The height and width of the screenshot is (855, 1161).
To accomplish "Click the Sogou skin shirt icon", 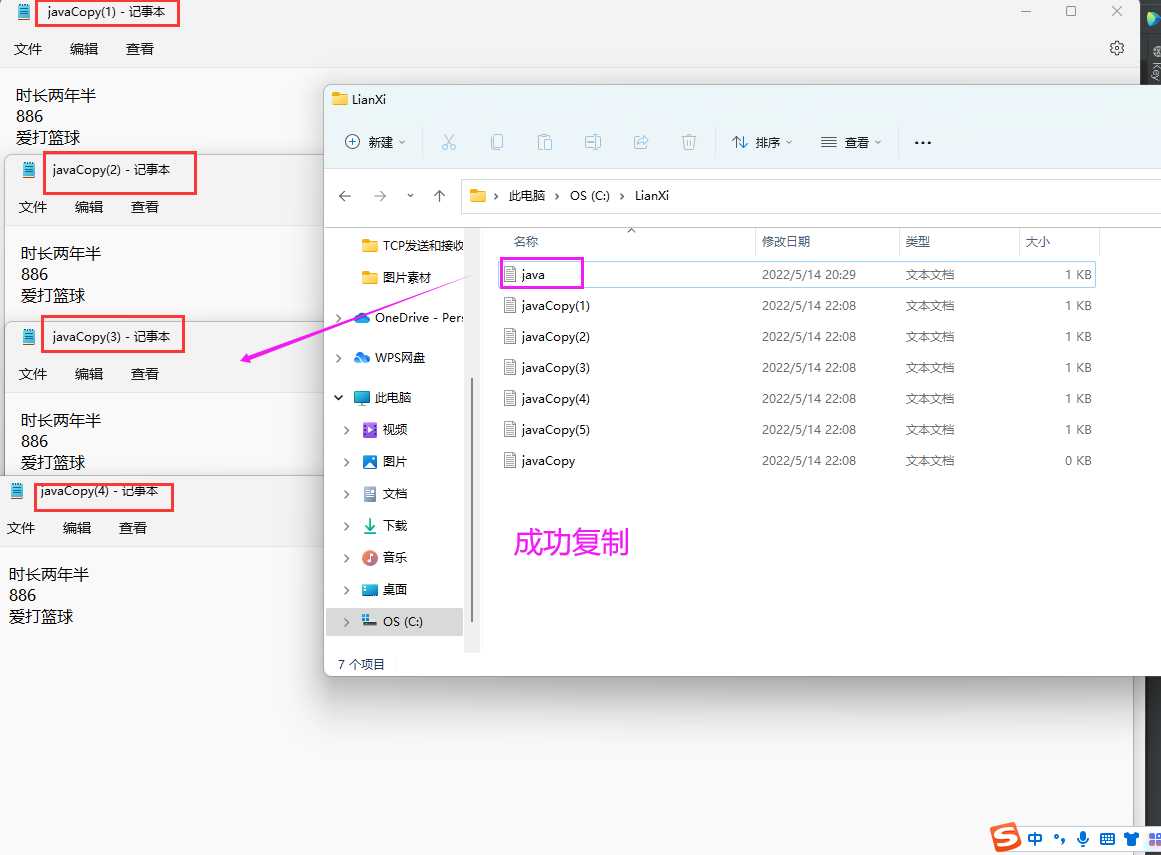I will (x=1131, y=839).
